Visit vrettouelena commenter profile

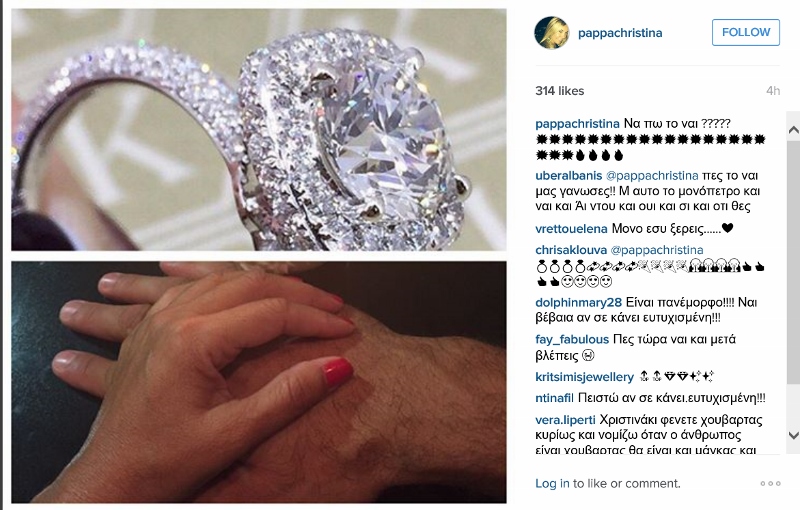pos(571,228)
